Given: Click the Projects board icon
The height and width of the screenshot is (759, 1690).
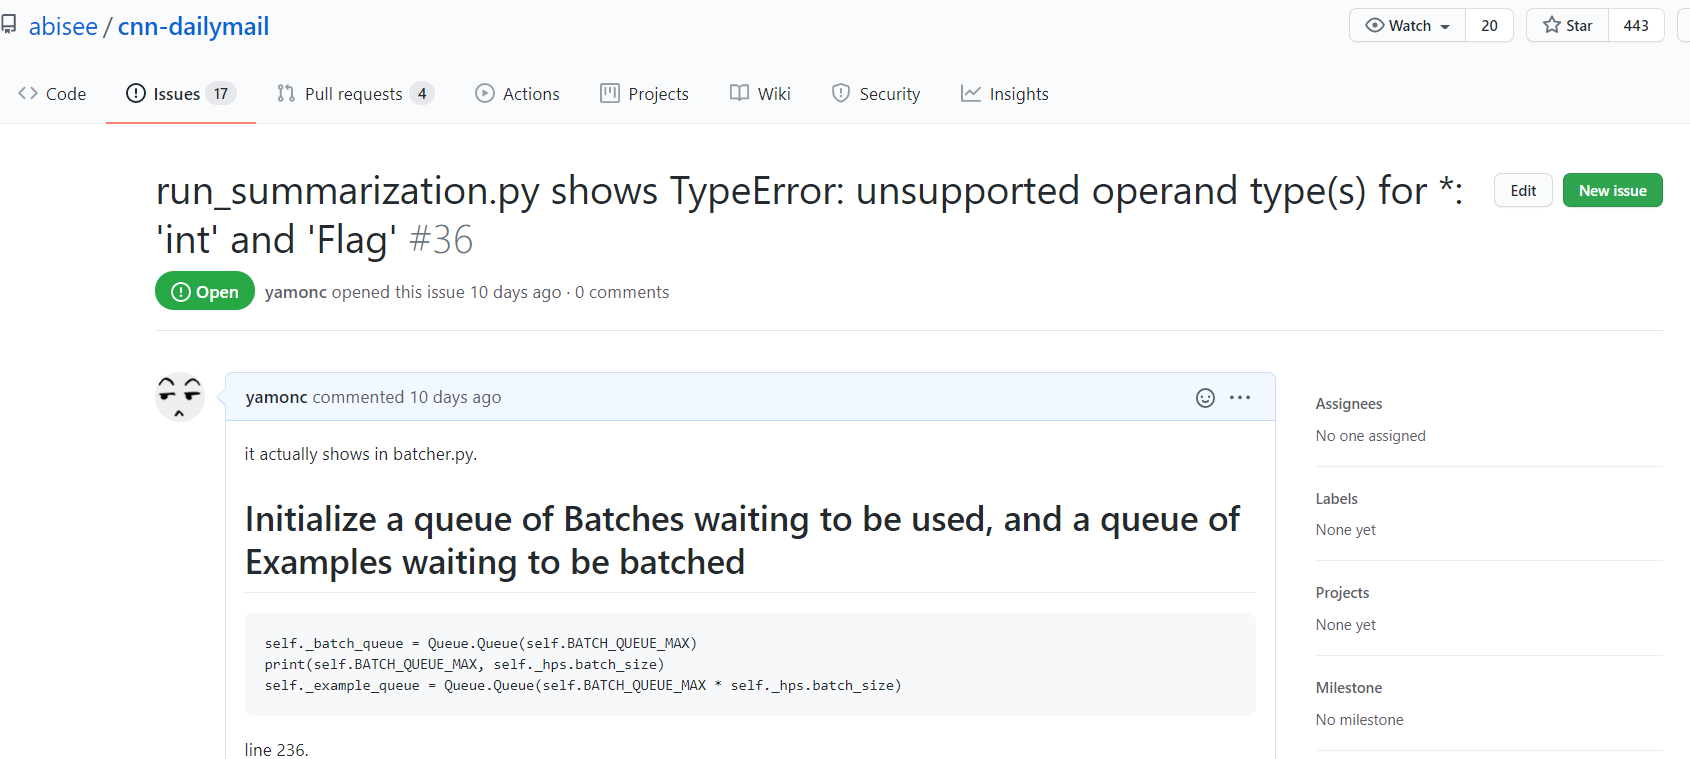Looking at the screenshot, I should tap(610, 93).
